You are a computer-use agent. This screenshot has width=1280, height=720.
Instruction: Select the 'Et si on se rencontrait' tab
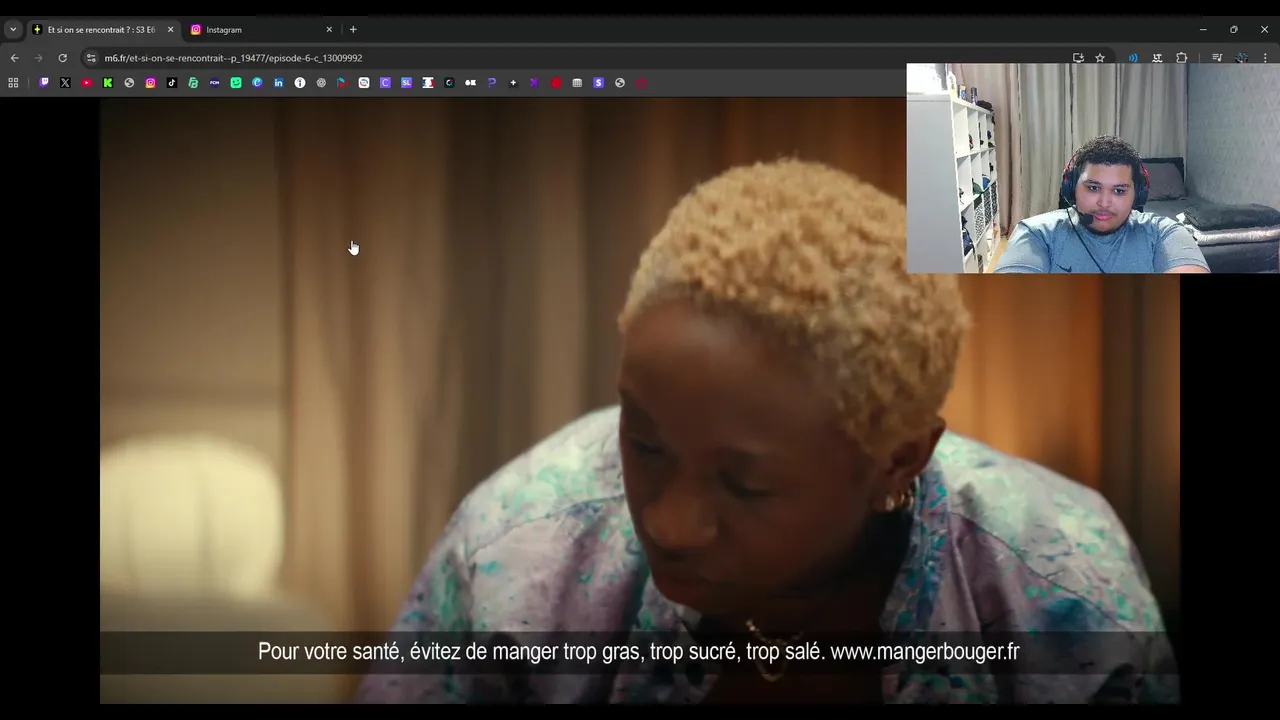click(103, 30)
